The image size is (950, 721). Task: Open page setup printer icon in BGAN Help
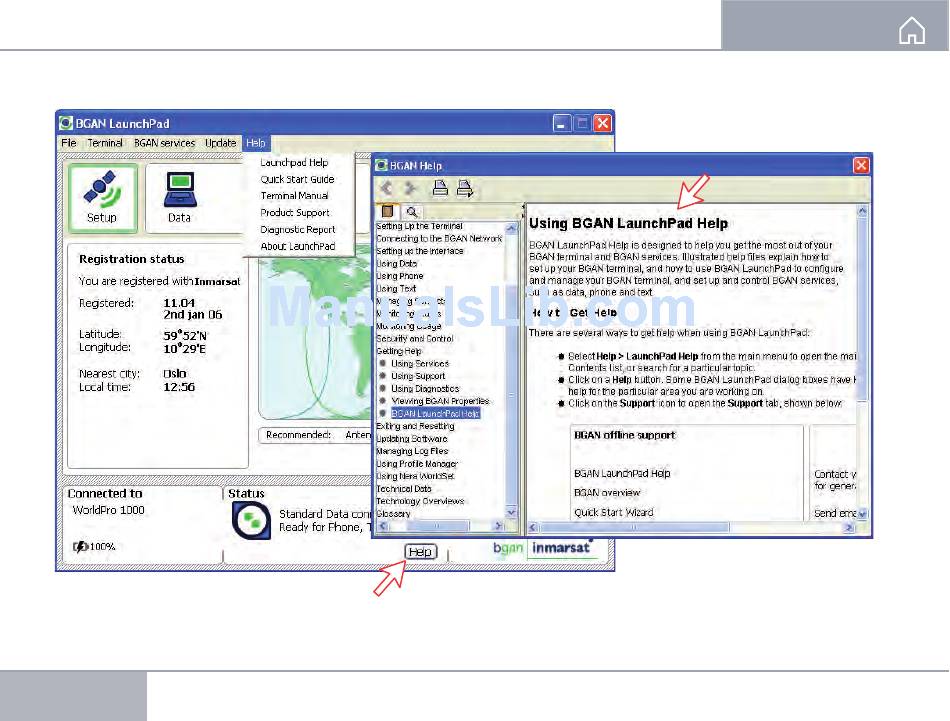465,188
